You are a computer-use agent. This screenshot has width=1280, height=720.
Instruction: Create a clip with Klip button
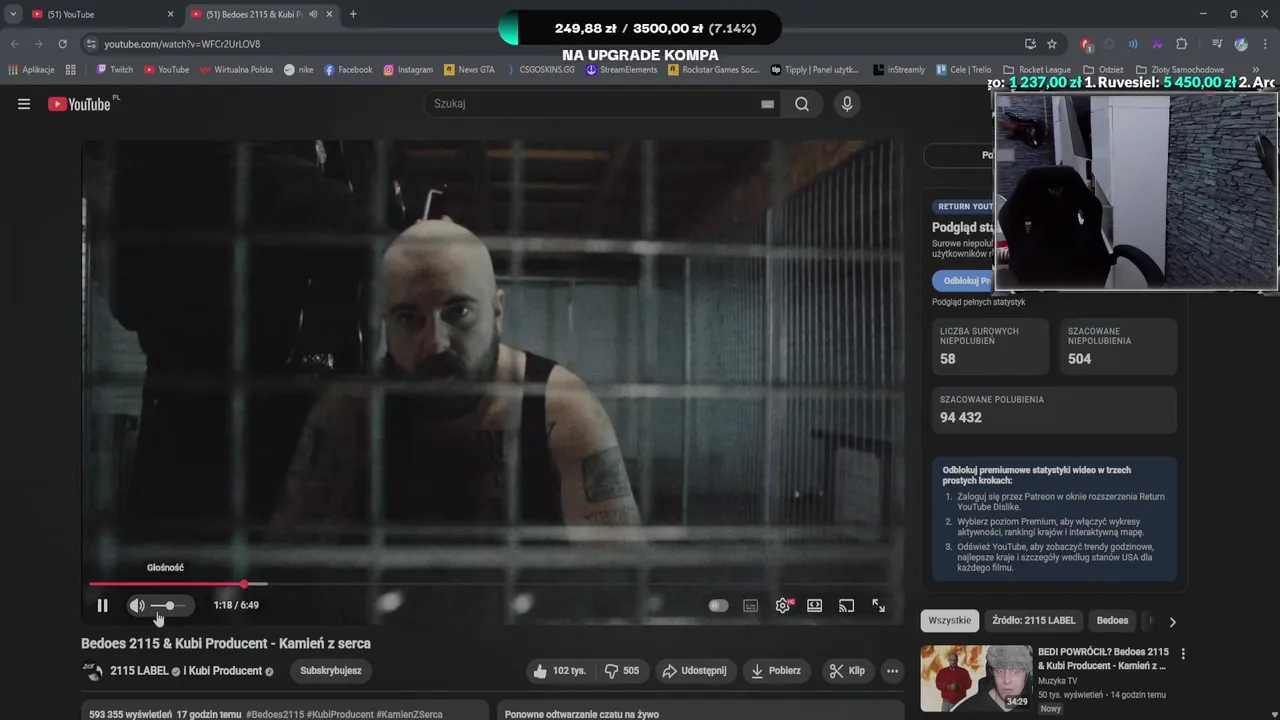click(847, 671)
